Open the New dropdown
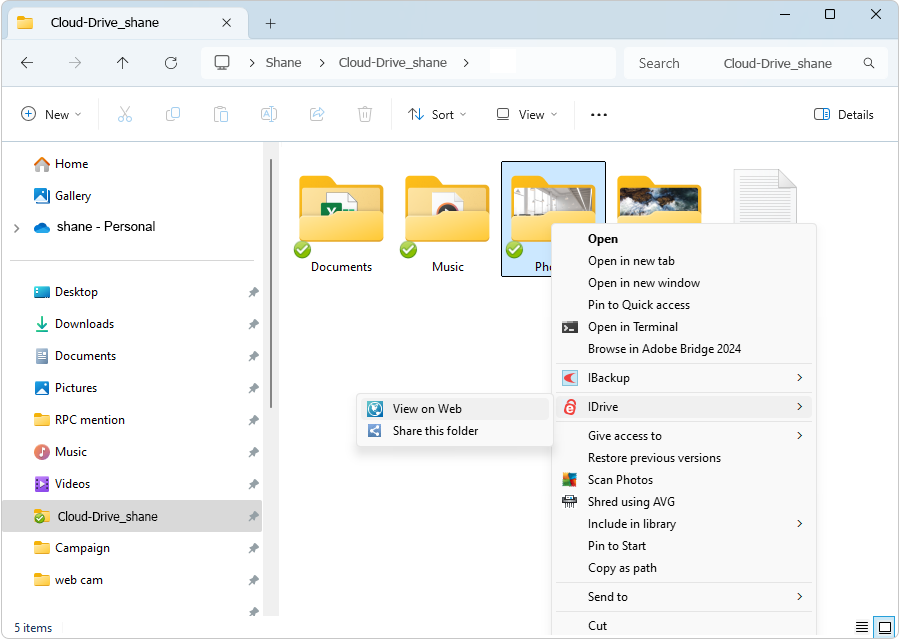 point(51,114)
